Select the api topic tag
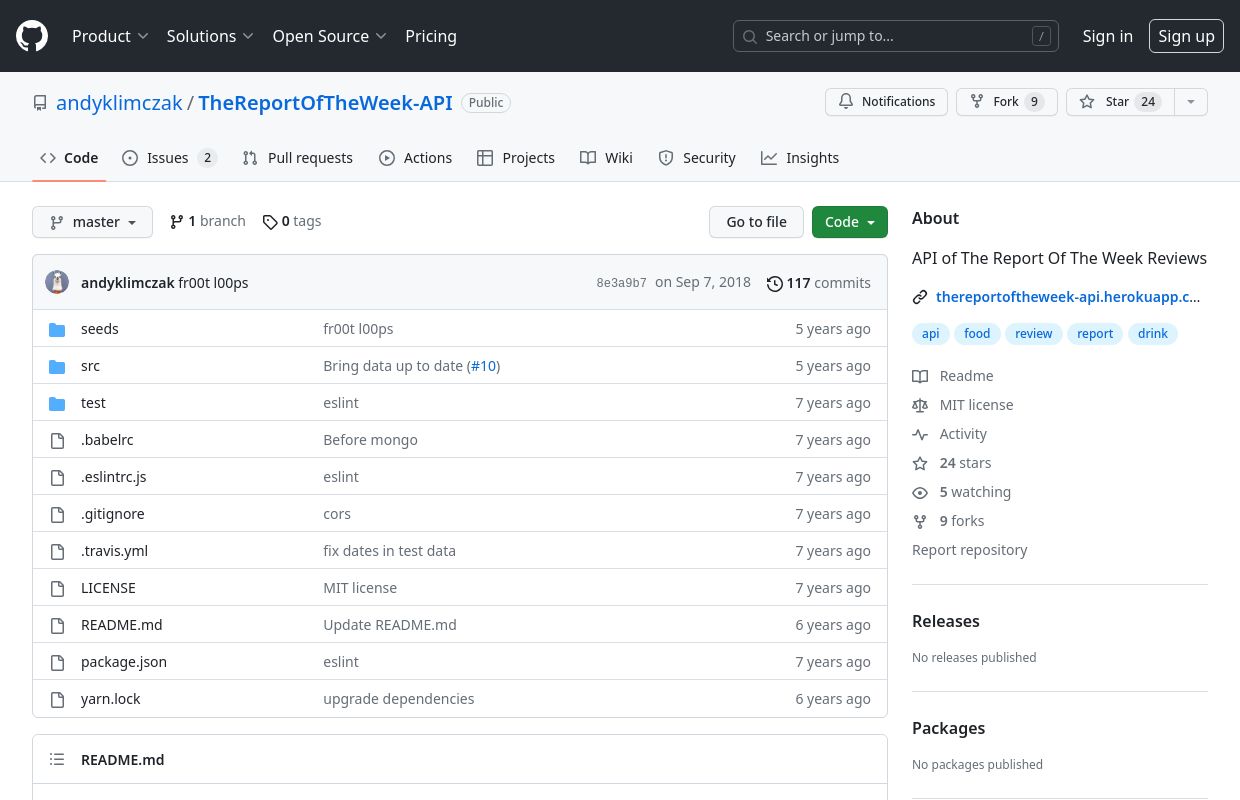 (x=930, y=334)
